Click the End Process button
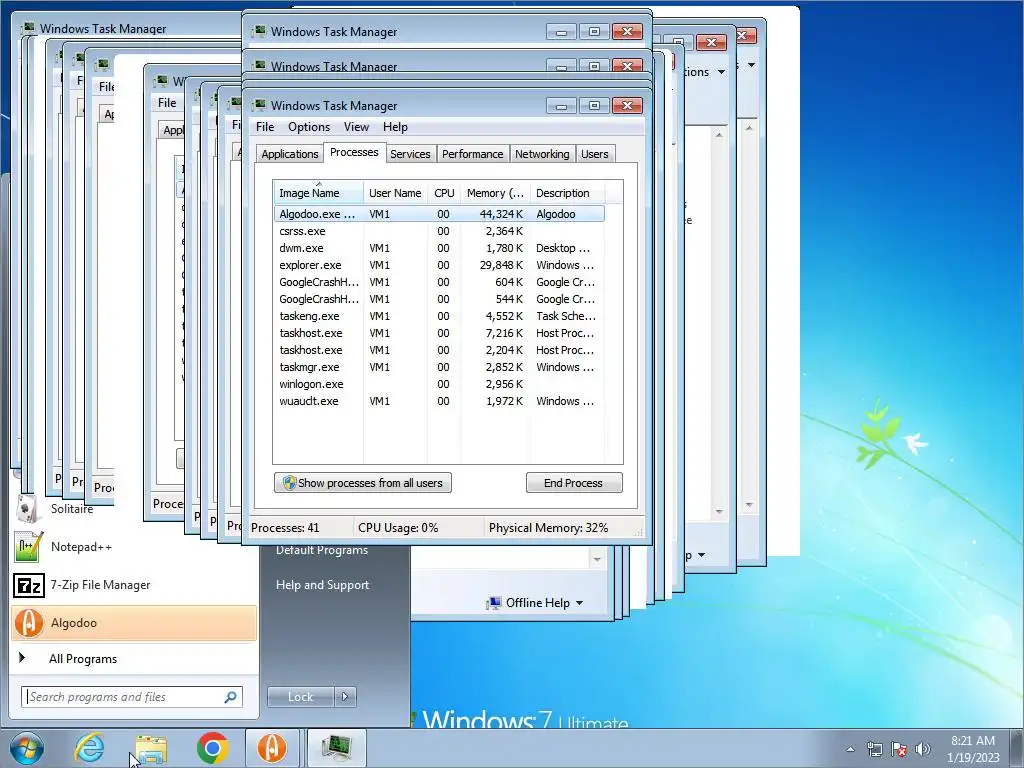 coord(573,483)
